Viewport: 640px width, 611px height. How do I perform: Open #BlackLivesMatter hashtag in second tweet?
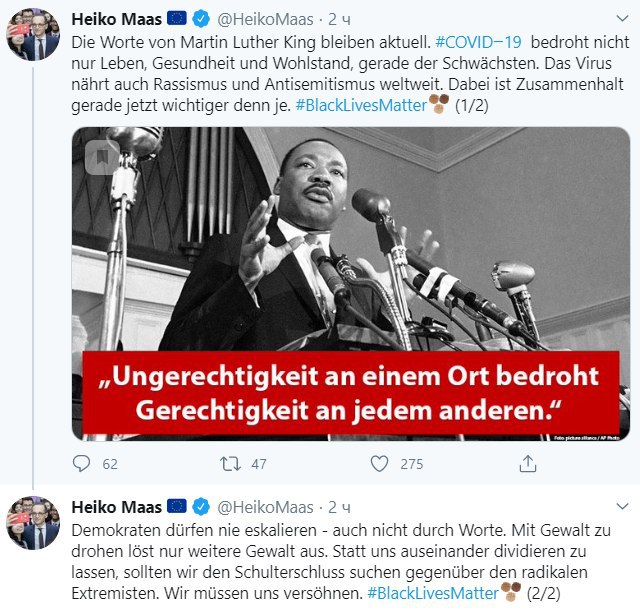[x=433, y=593]
